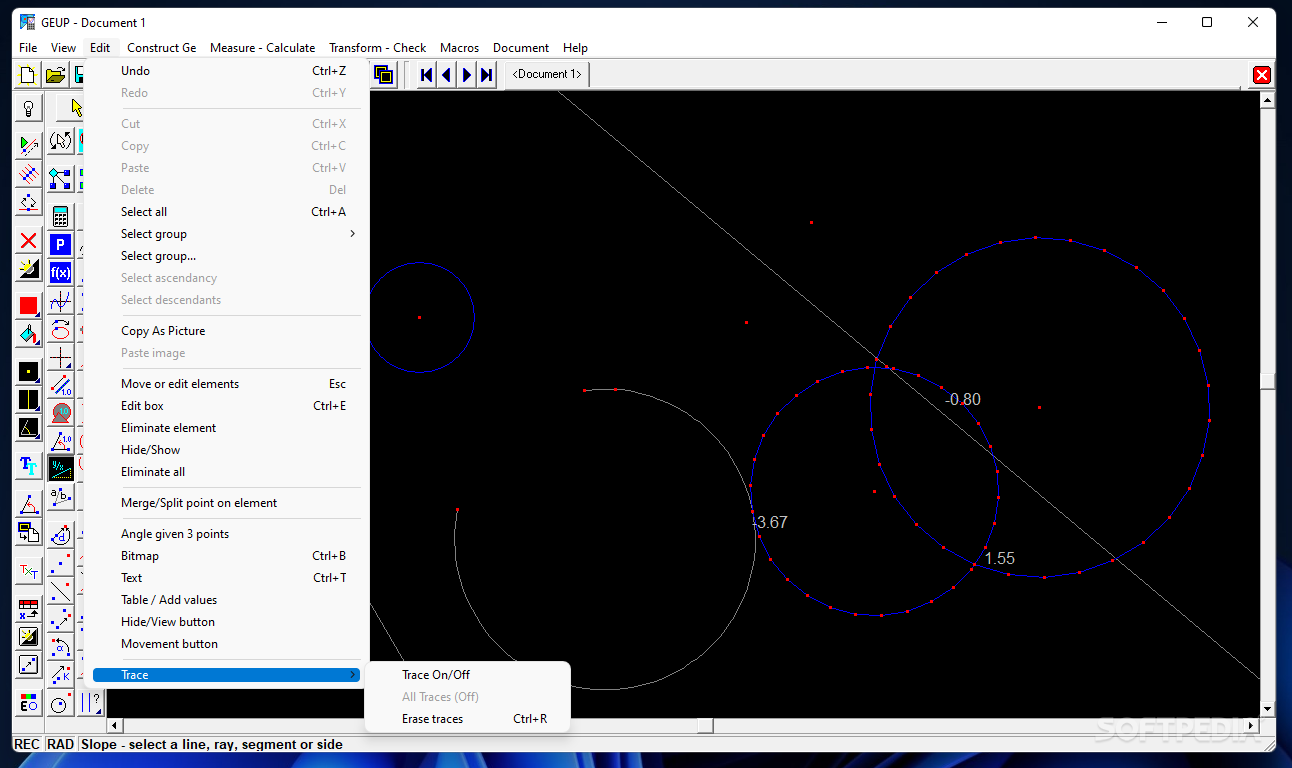The width and height of the screenshot is (1292, 768).
Task: Select the line through two points tool
Action: tap(60, 591)
